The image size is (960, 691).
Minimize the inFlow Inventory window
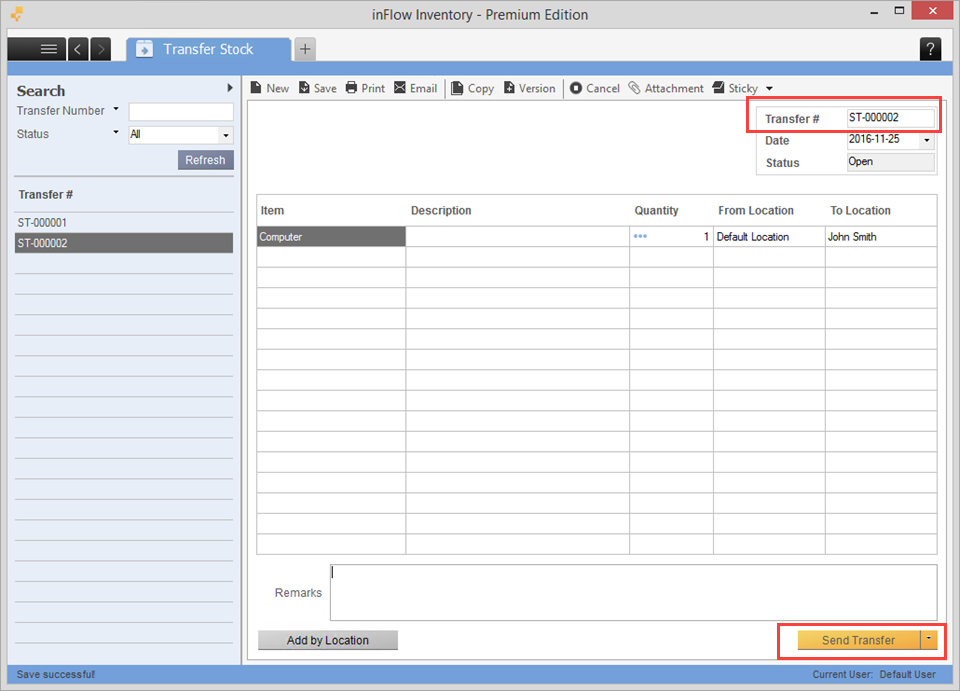874,12
